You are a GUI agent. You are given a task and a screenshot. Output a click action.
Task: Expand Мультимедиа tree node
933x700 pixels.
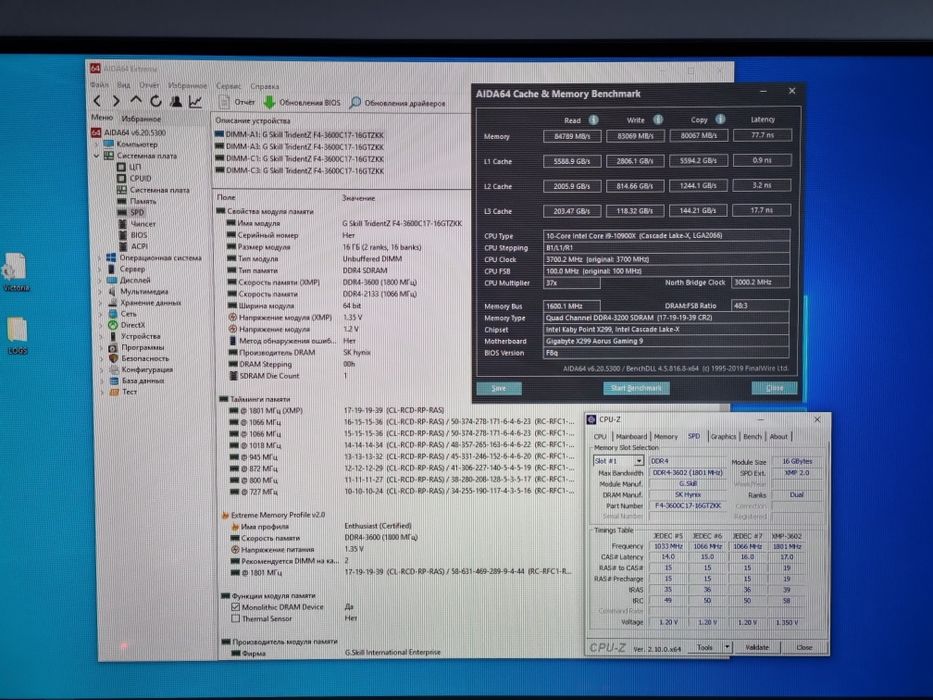[x=100, y=292]
